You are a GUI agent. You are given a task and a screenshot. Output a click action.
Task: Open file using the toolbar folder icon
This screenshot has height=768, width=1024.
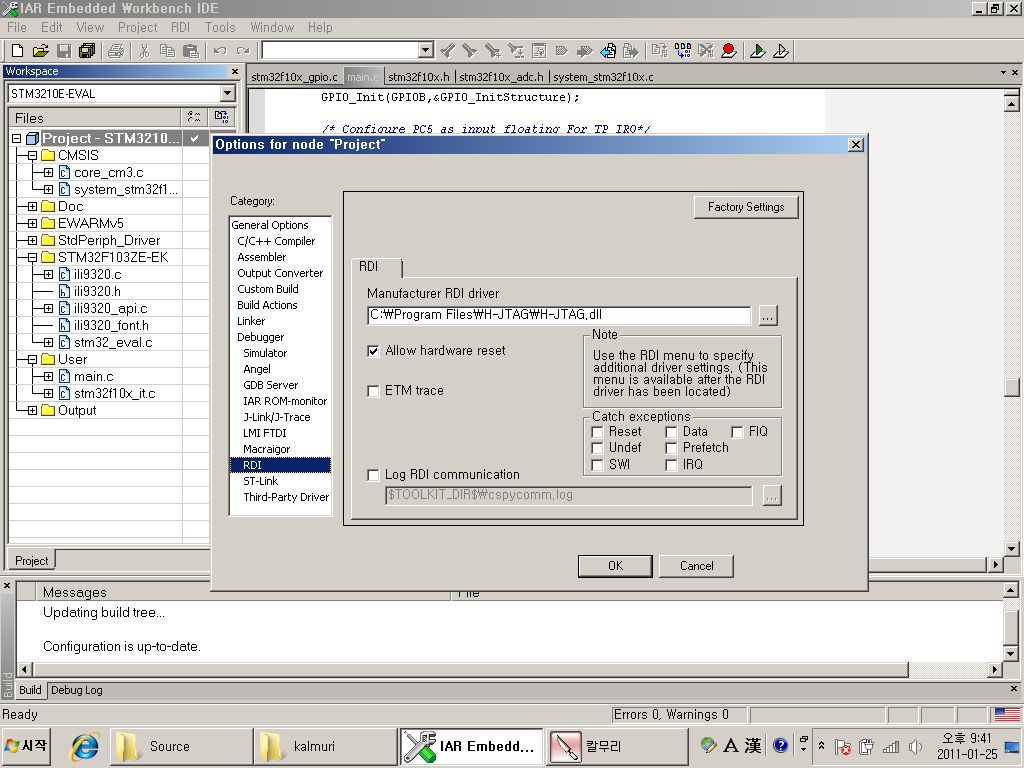[40, 50]
